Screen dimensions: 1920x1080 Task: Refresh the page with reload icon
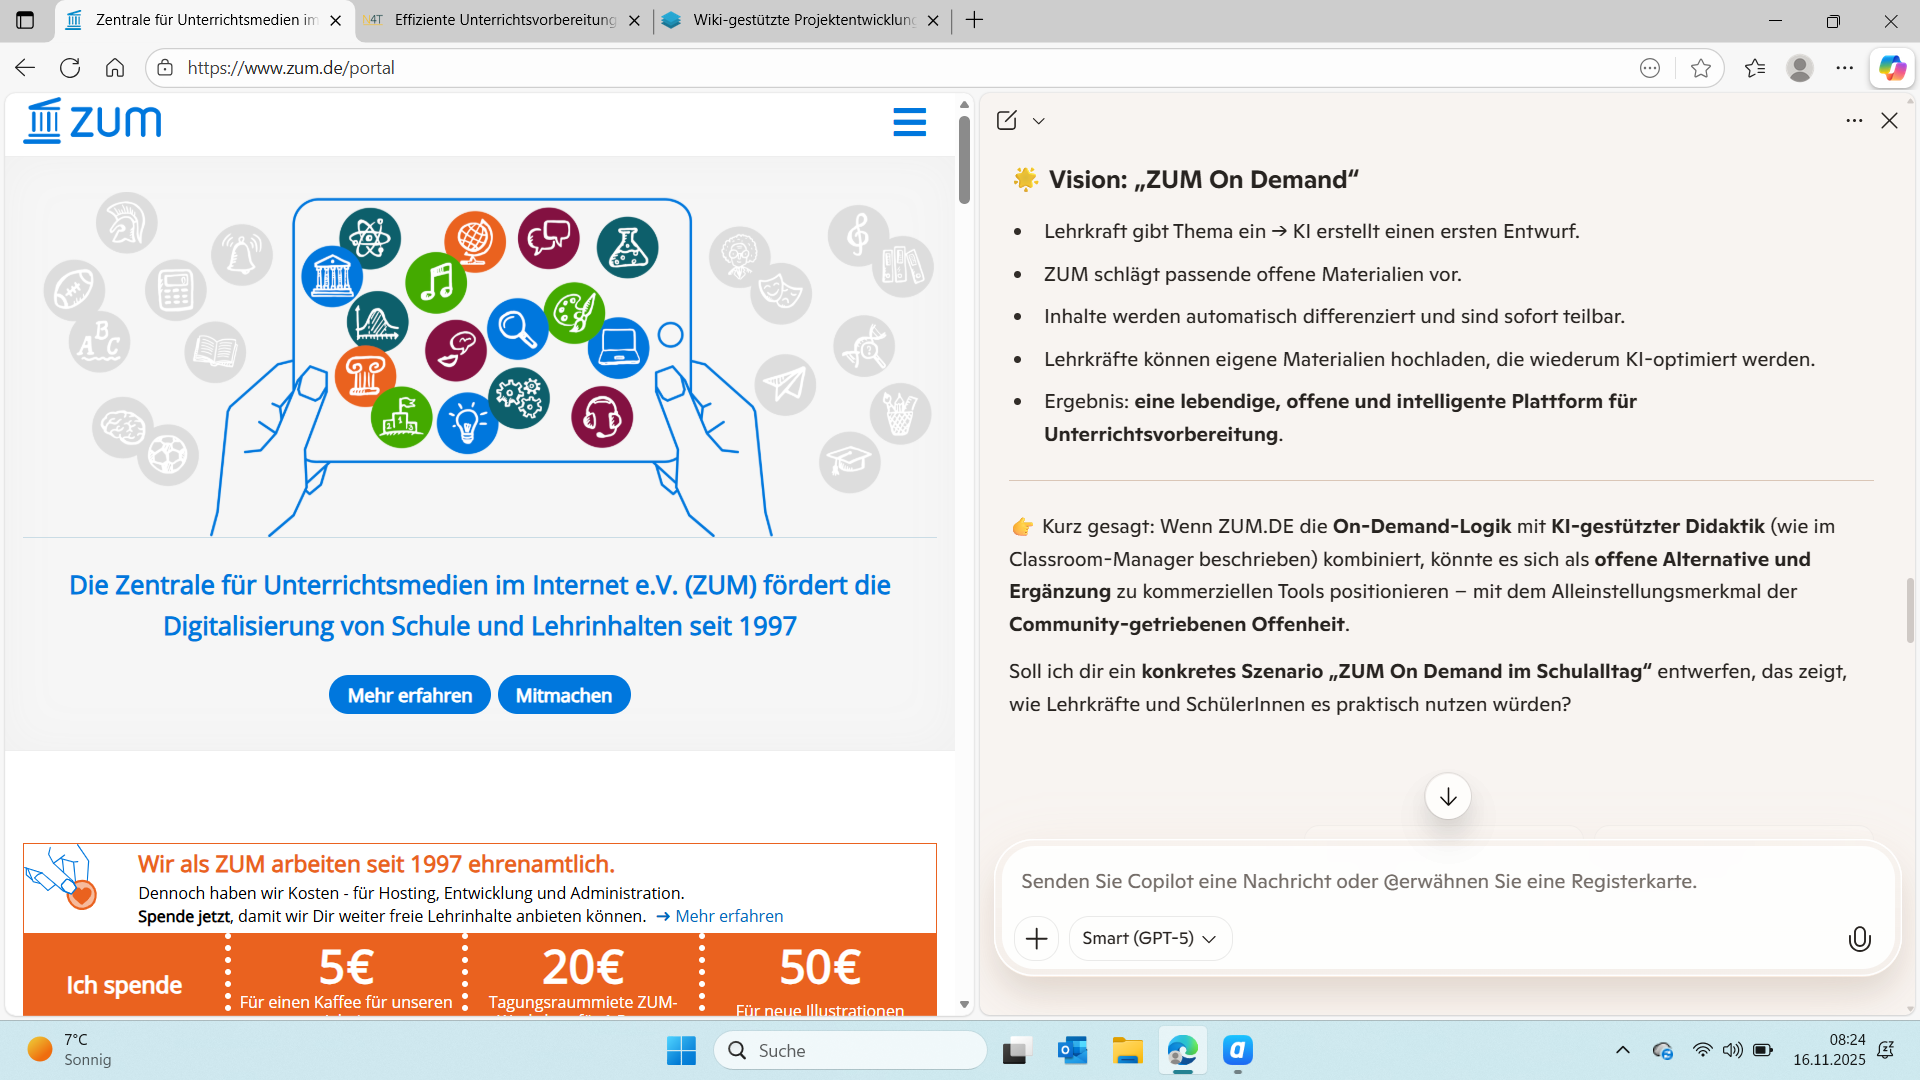click(70, 68)
